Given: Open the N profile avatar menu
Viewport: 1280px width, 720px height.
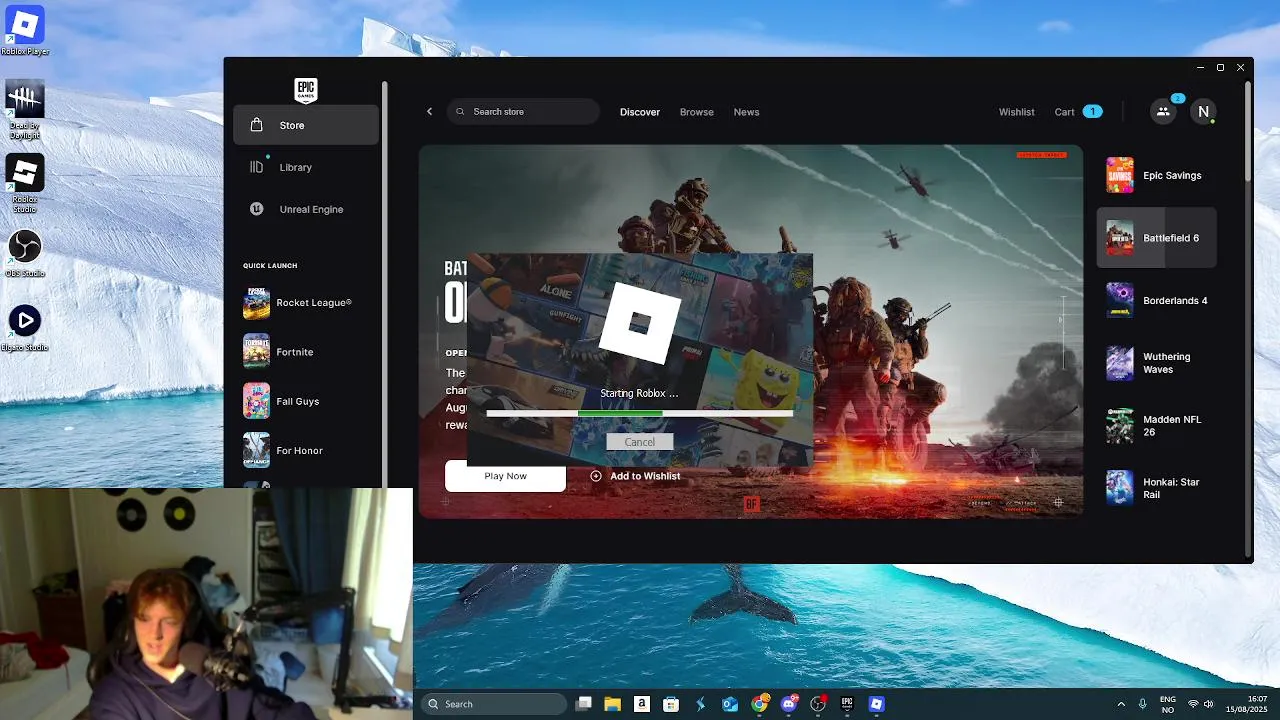Looking at the screenshot, I should [1204, 112].
